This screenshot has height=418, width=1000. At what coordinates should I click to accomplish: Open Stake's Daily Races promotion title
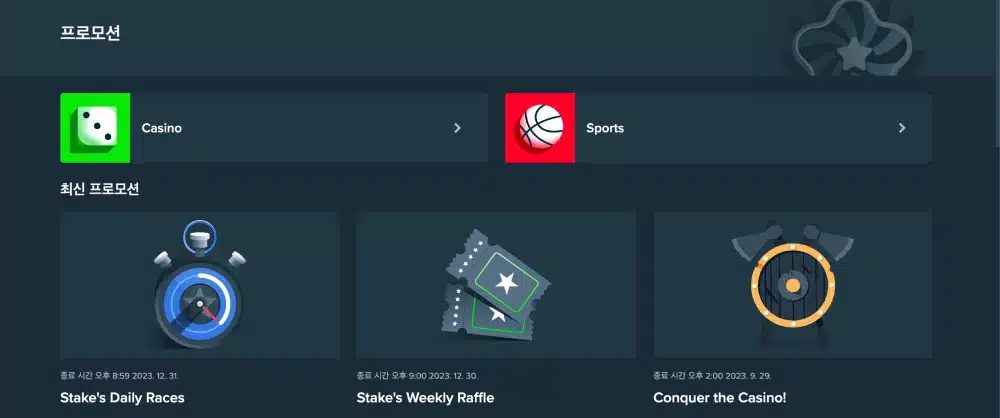(122, 398)
